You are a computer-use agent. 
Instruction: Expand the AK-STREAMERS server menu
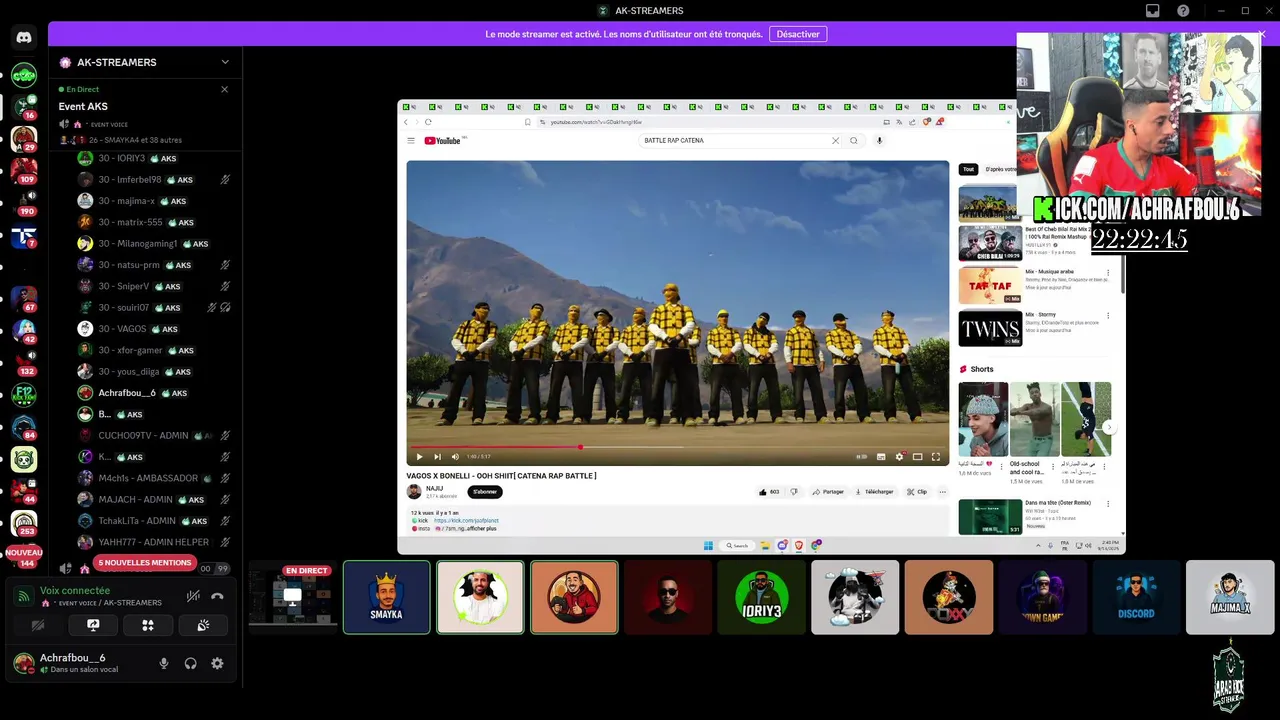click(x=225, y=62)
